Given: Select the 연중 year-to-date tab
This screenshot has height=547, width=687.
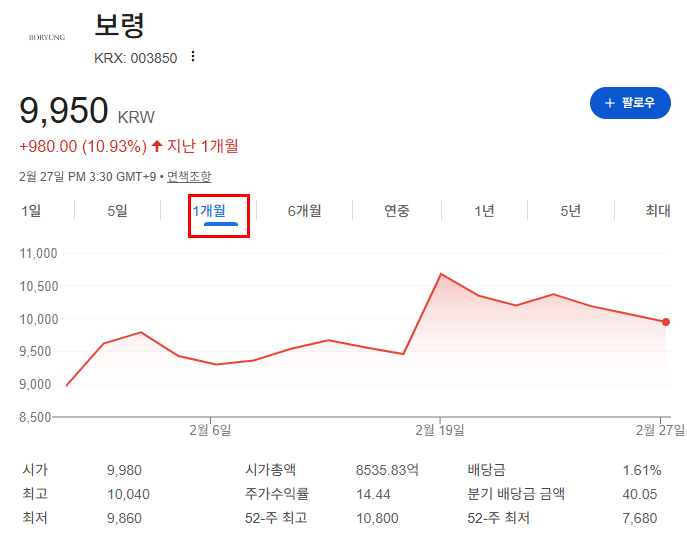Looking at the screenshot, I should (x=397, y=211).
